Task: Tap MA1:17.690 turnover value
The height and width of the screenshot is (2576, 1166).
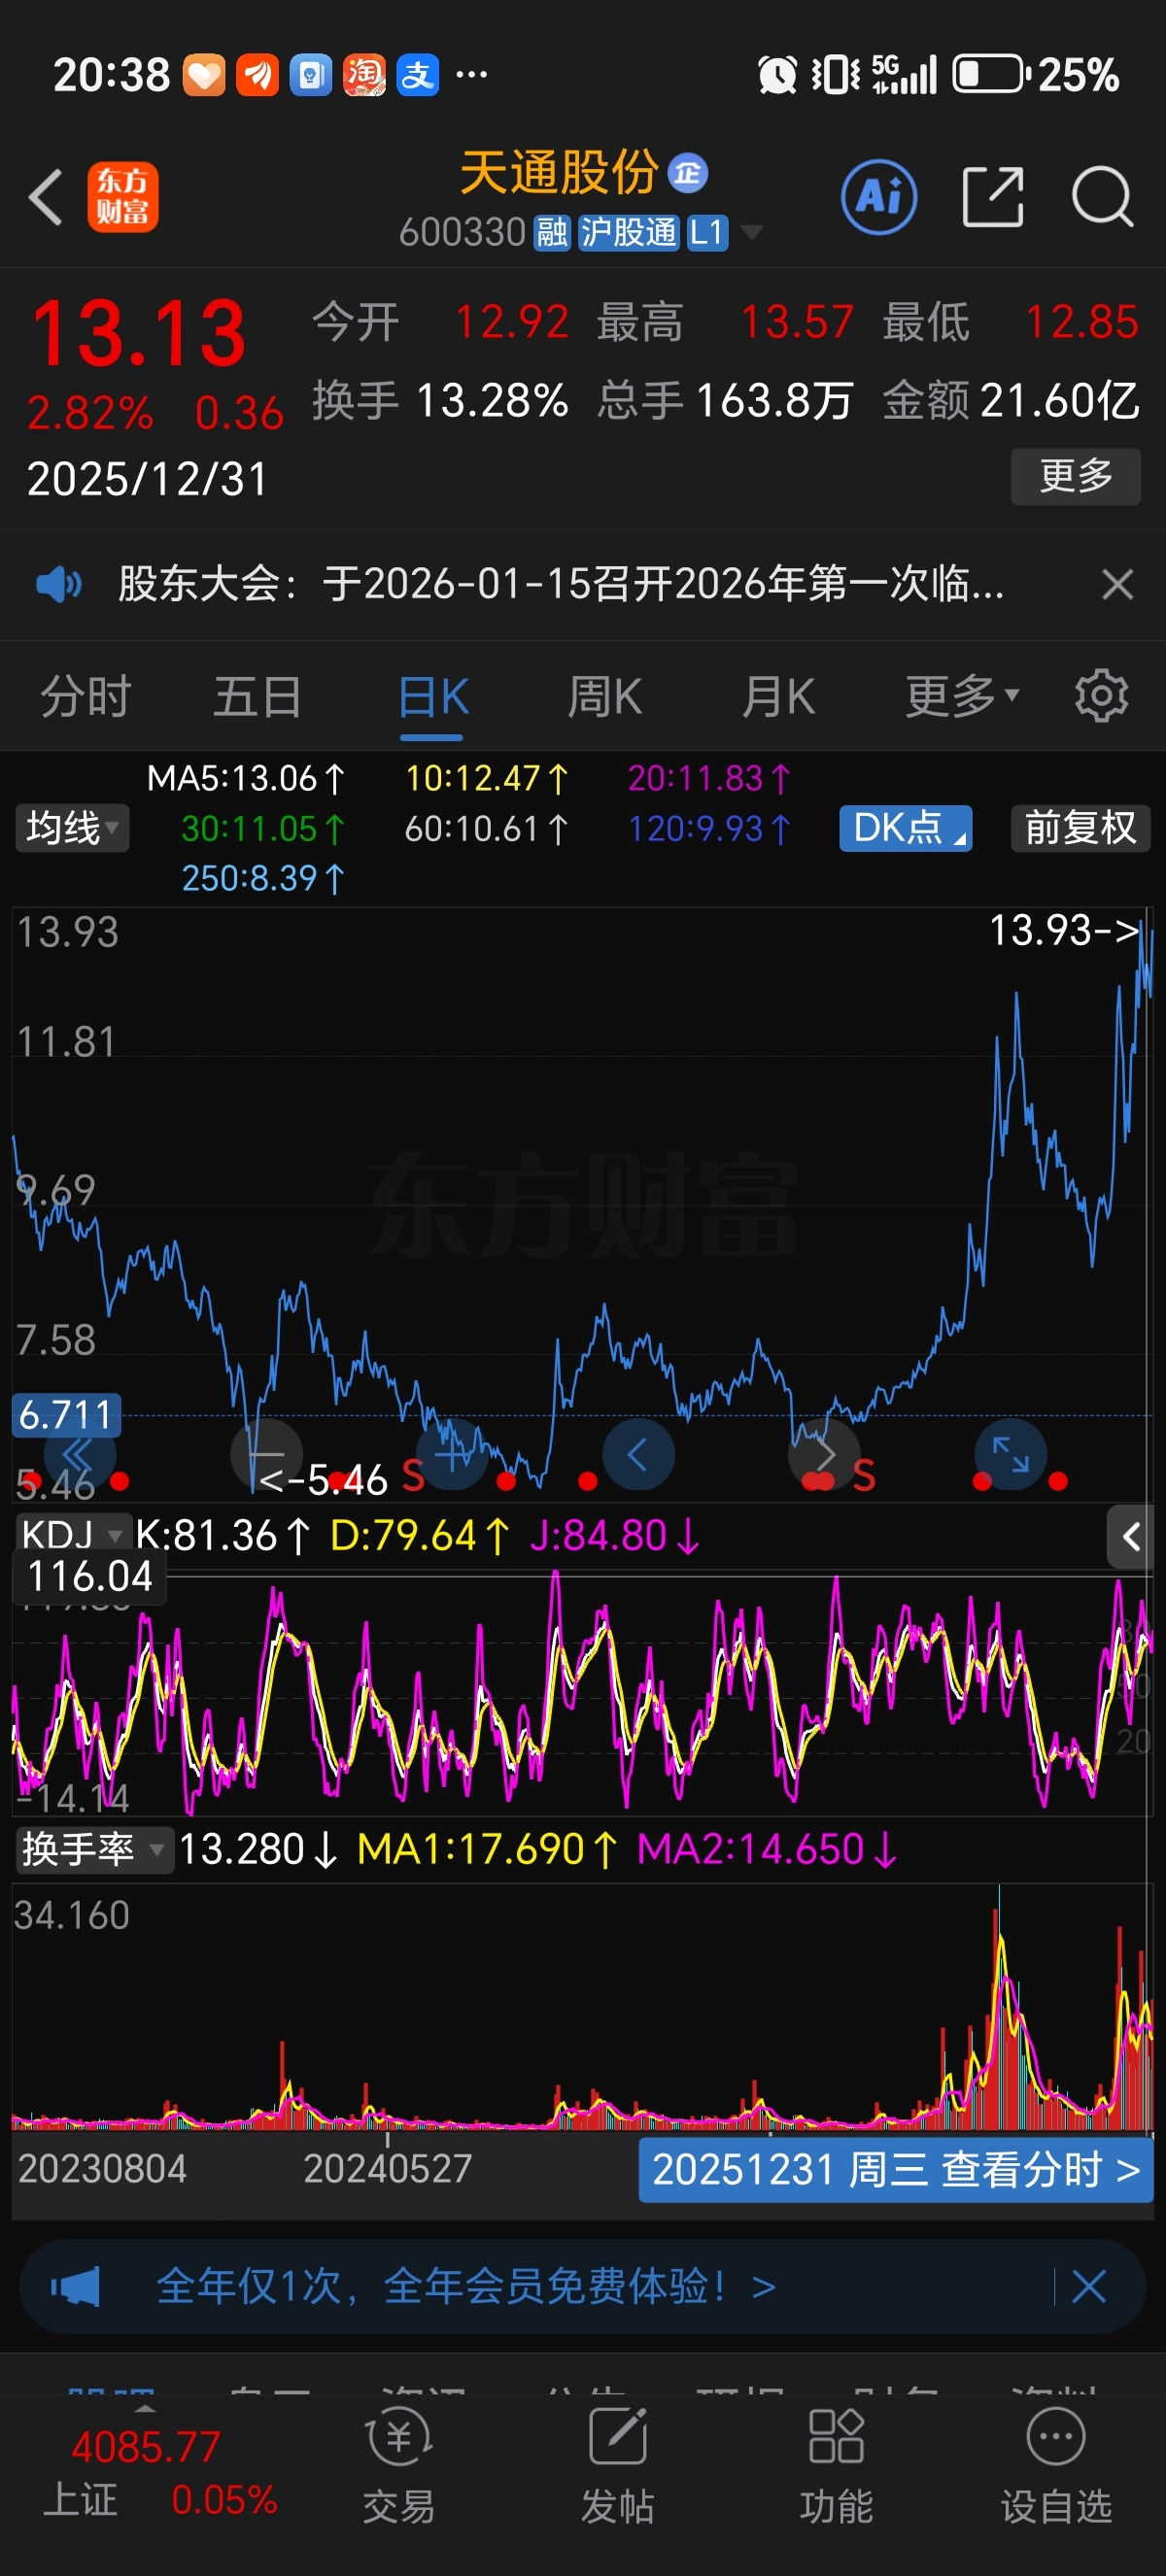Action: tap(487, 1849)
